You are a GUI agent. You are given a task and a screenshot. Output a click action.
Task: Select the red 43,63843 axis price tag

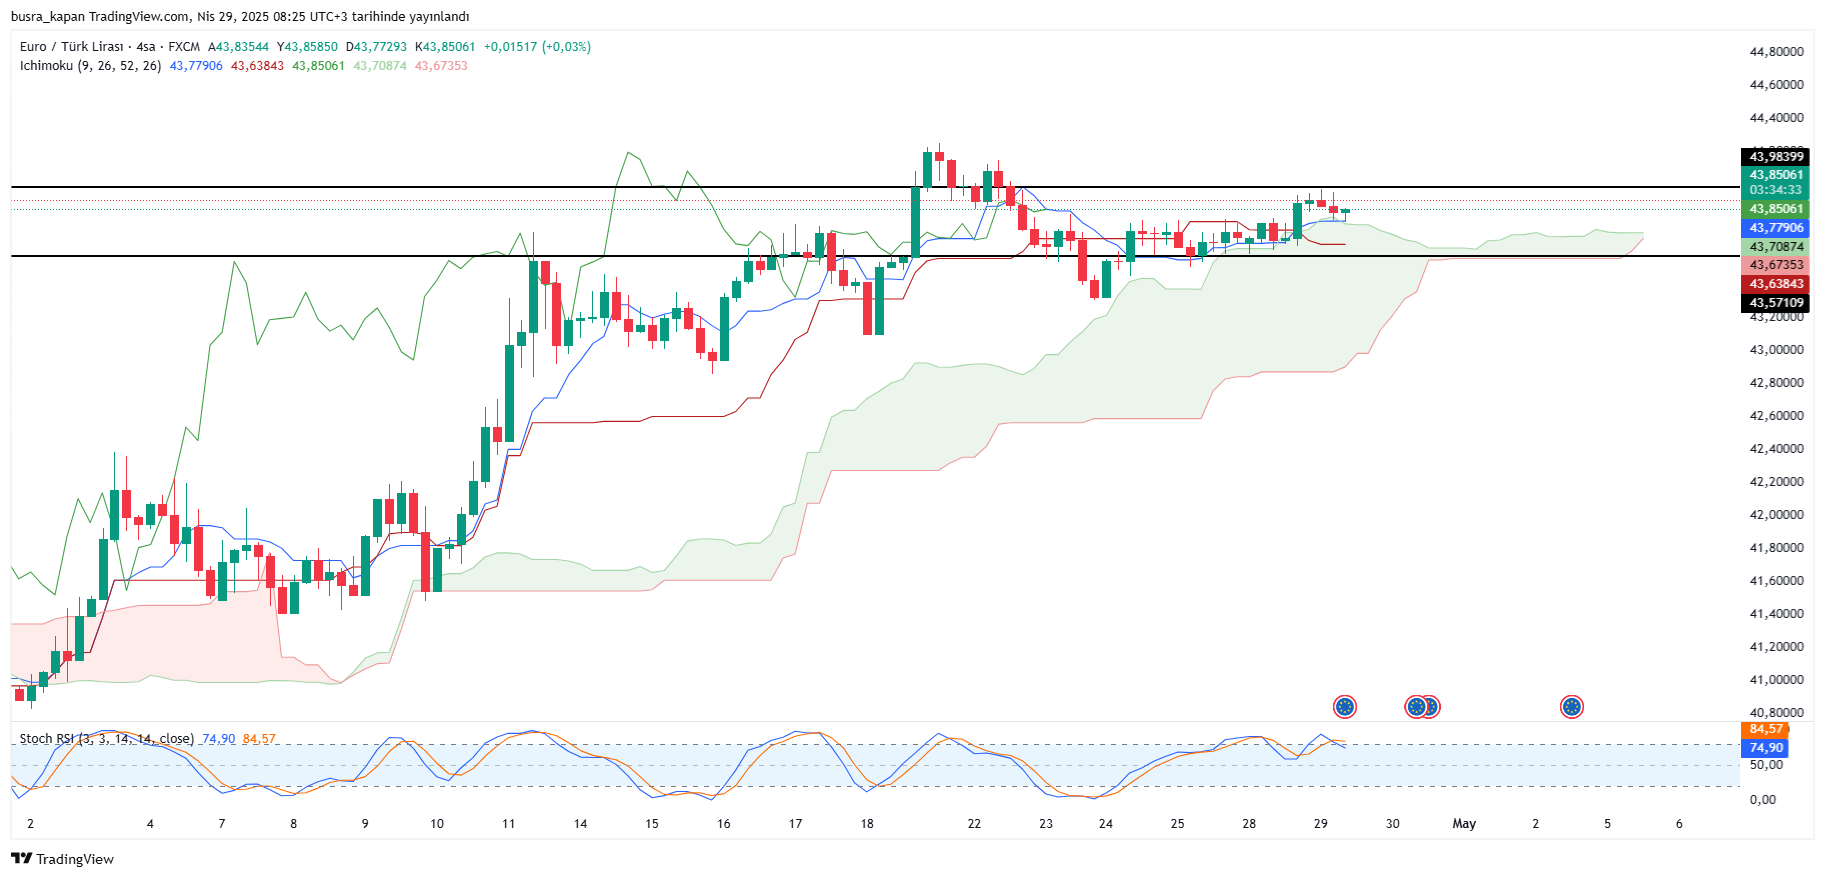(1776, 284)
